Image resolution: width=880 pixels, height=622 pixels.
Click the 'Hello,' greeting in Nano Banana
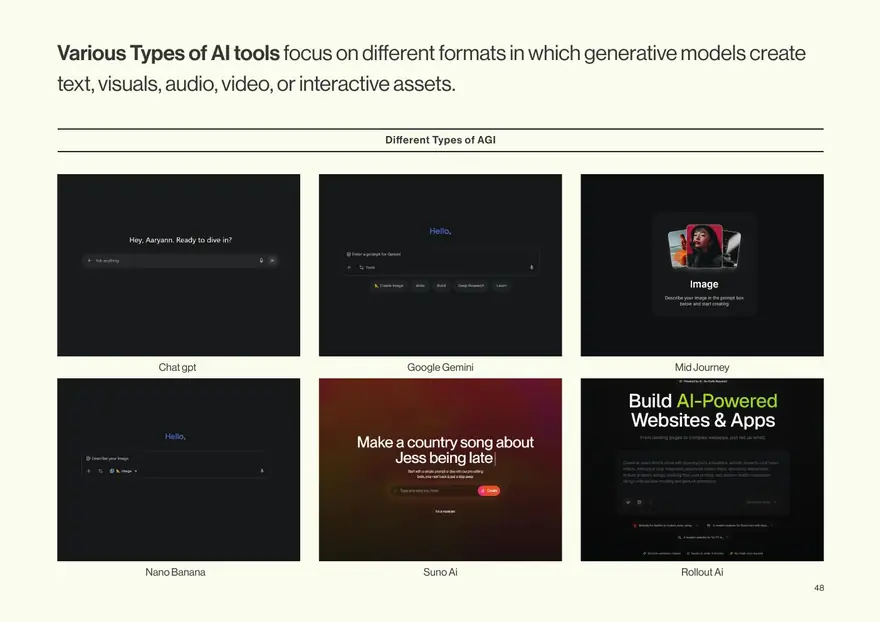click(175, 436)
